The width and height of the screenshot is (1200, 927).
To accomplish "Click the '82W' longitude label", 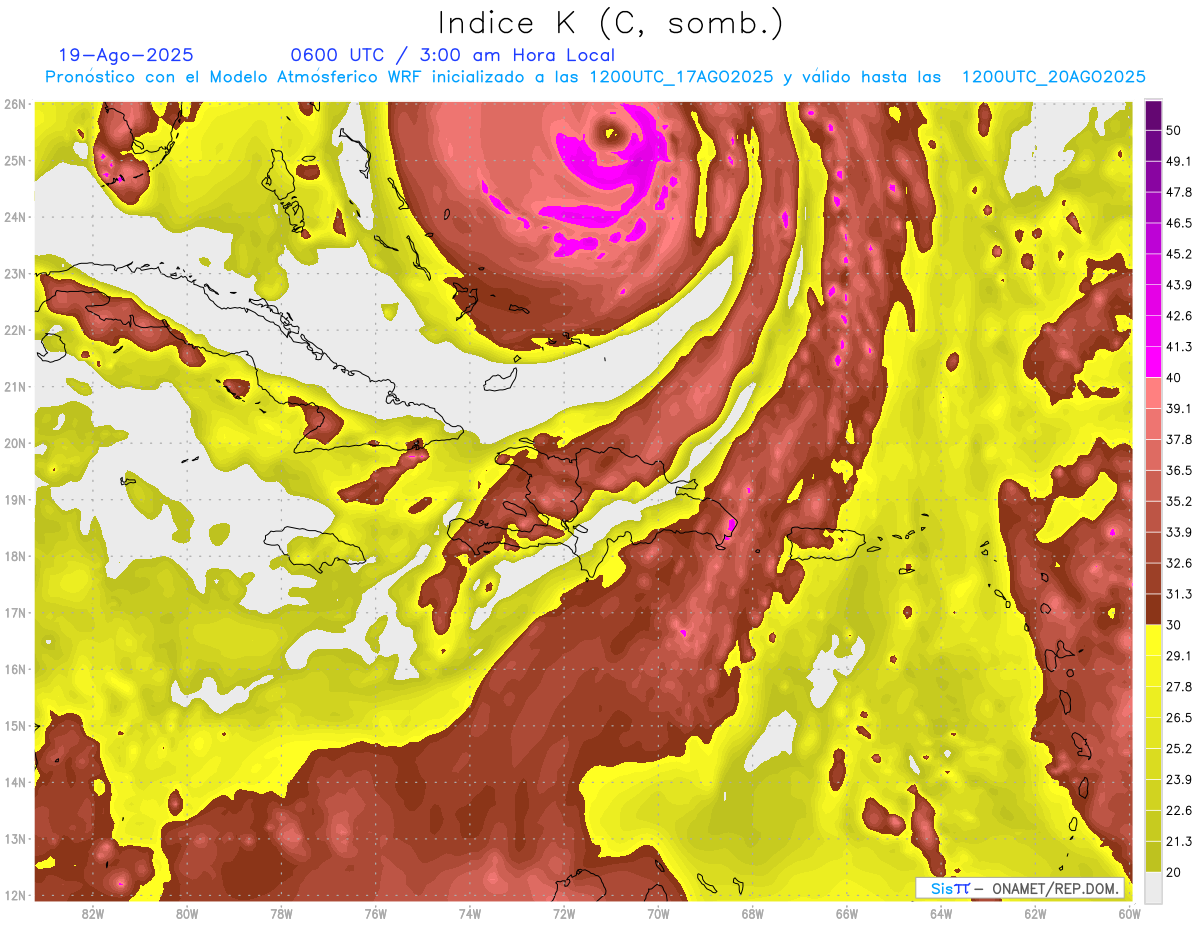I will point(93,914).
